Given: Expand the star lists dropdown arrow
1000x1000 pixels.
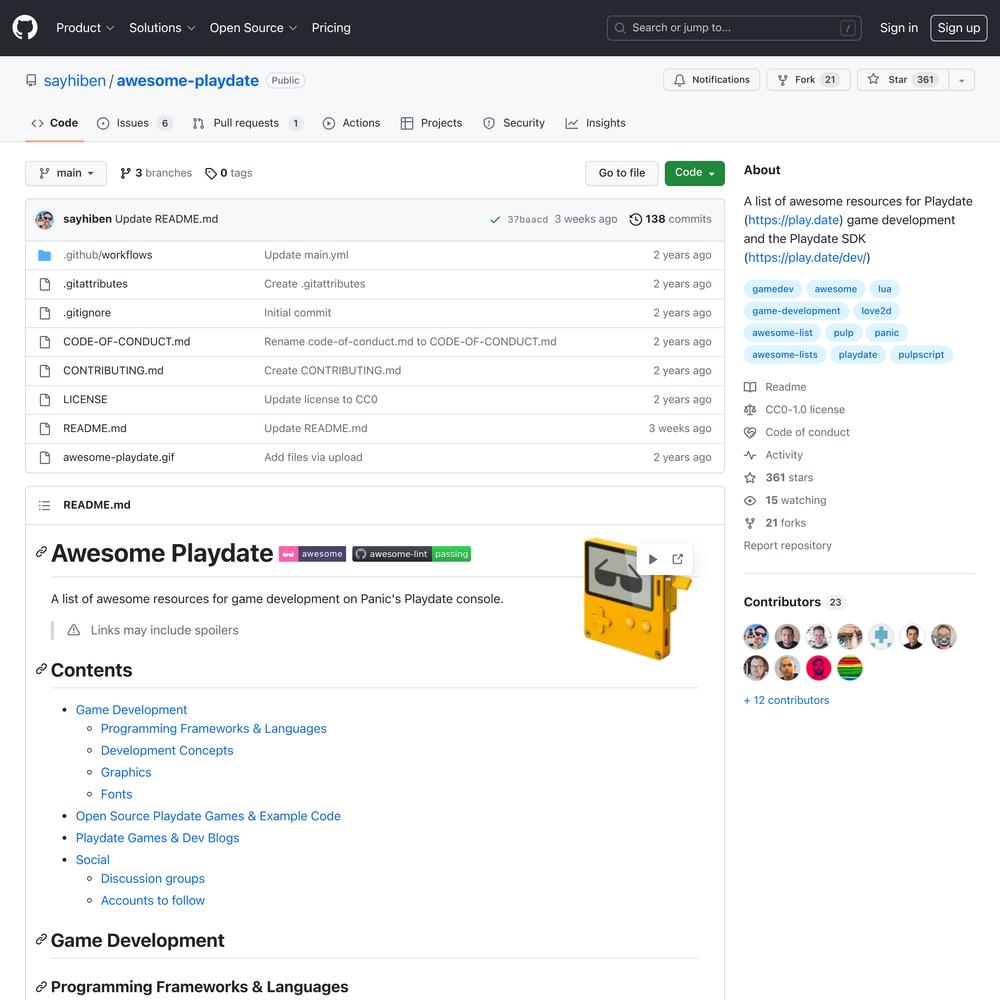Looking at the screenshot, I should [x=962, y=80].
